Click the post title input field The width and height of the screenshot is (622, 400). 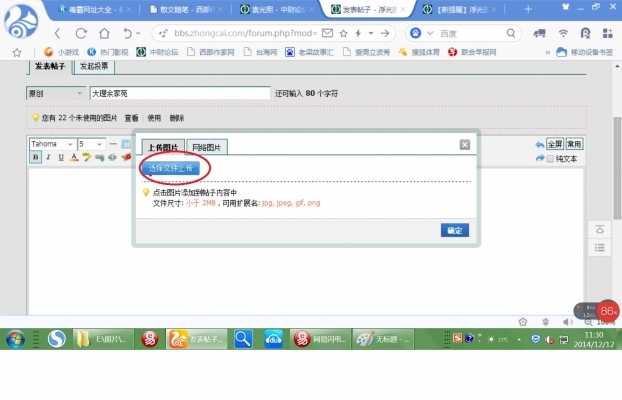[179, 93]
